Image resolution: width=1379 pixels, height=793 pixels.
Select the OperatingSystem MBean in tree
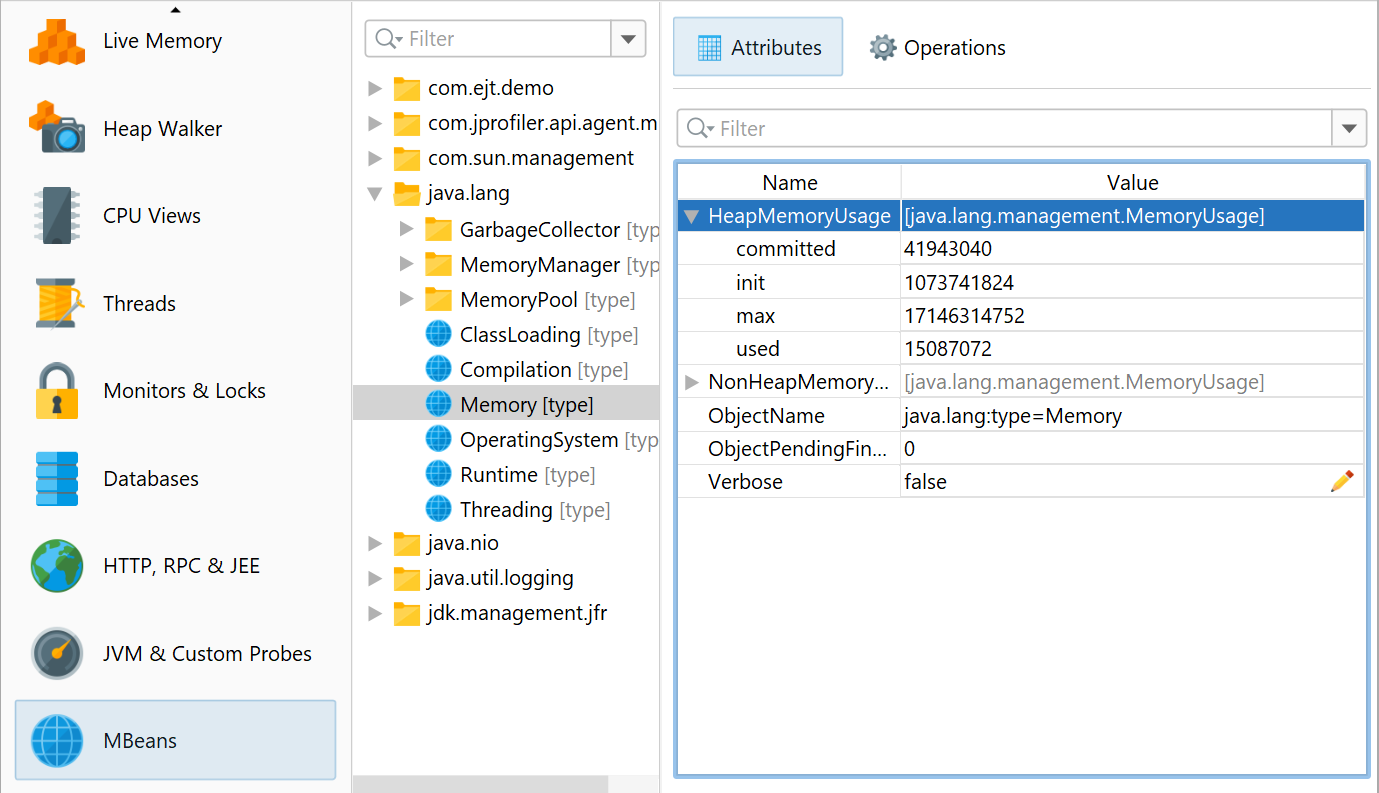538,440
